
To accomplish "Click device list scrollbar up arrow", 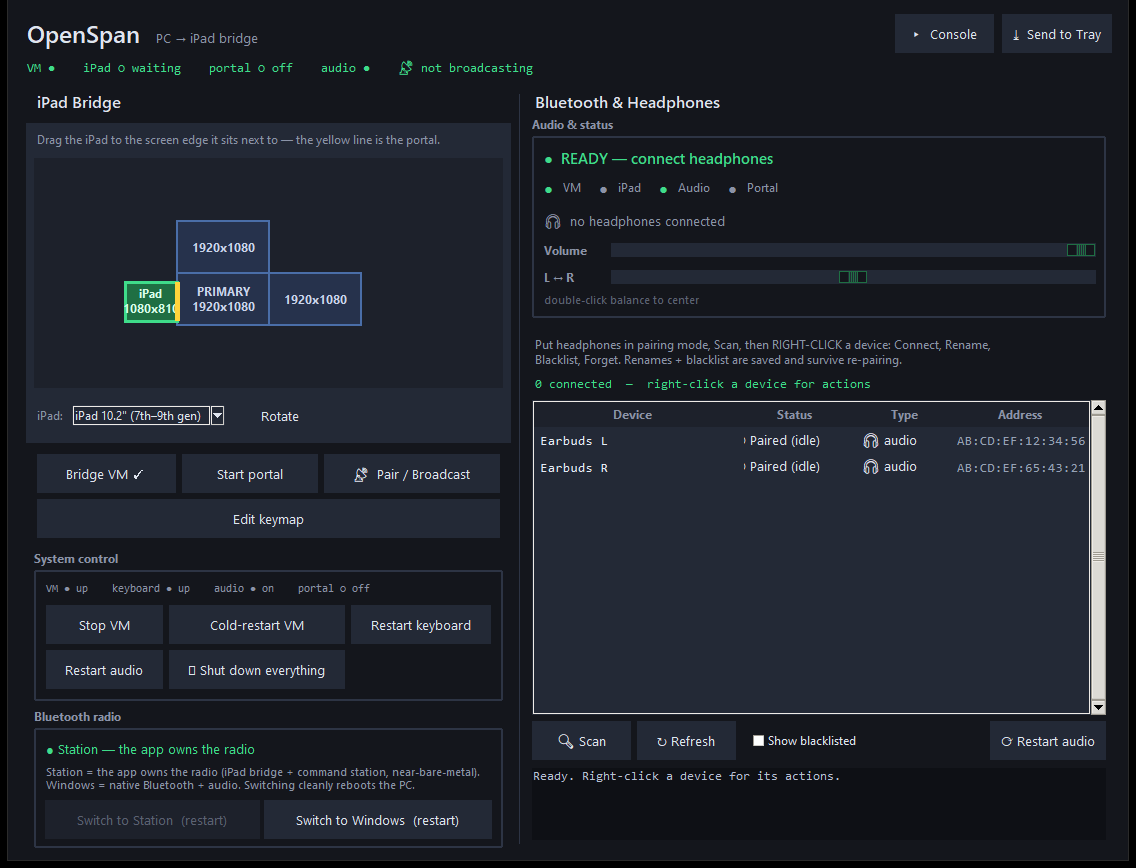I will 1098,408.
